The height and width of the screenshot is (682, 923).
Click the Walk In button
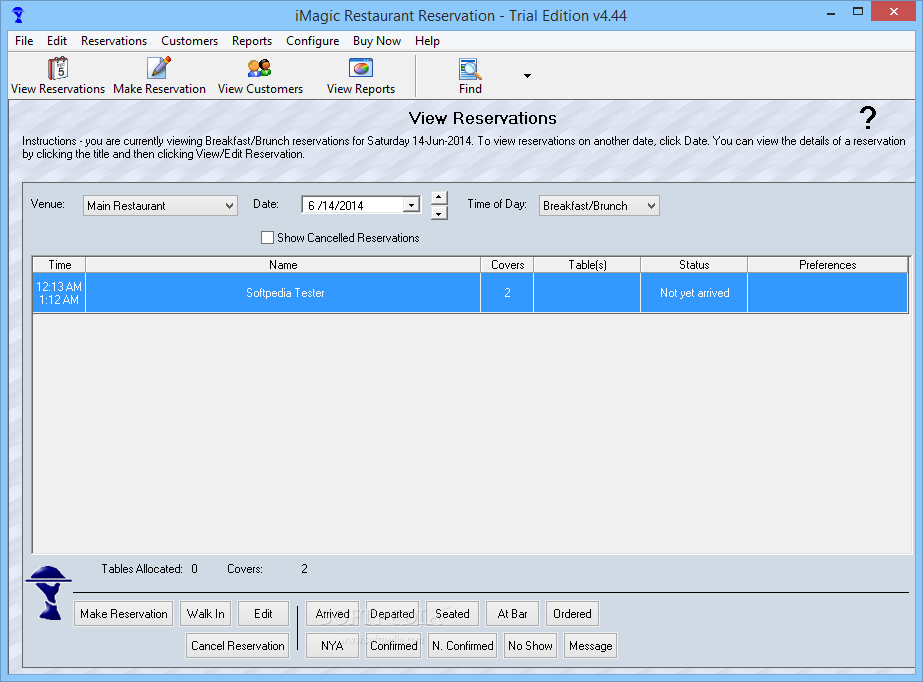[x=205, y=614]
